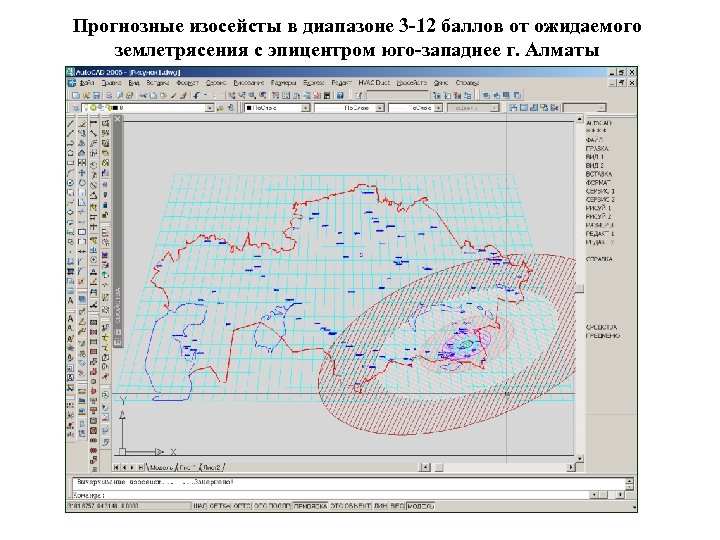Image resolution: width=720 pixels, height=540 pixels.
Task: Click ФОРМАТ in the side screen menu
Action: tap(598, 182)
